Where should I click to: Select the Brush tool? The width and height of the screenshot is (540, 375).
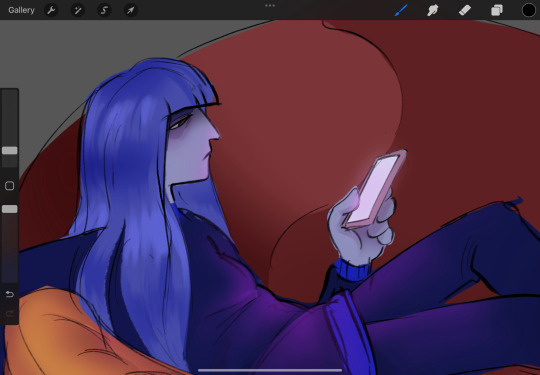coord(401,10)
